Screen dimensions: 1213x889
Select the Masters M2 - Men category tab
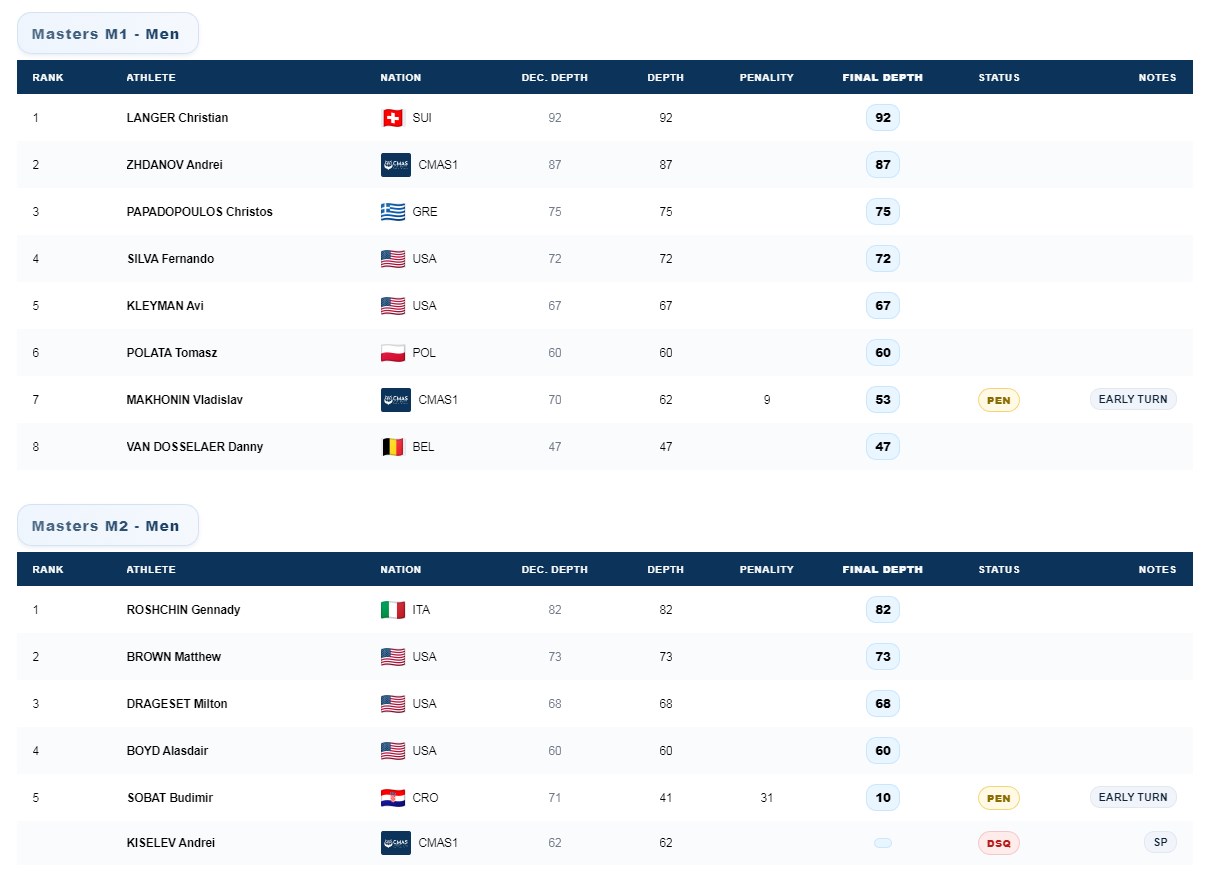click(107, 526)
